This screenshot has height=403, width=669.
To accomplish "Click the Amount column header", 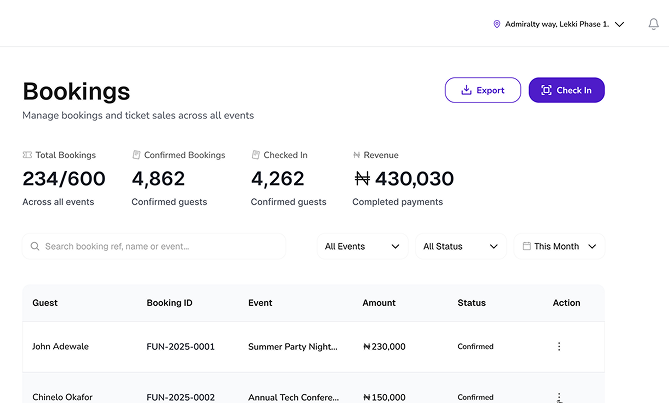I will pos(379,303).
